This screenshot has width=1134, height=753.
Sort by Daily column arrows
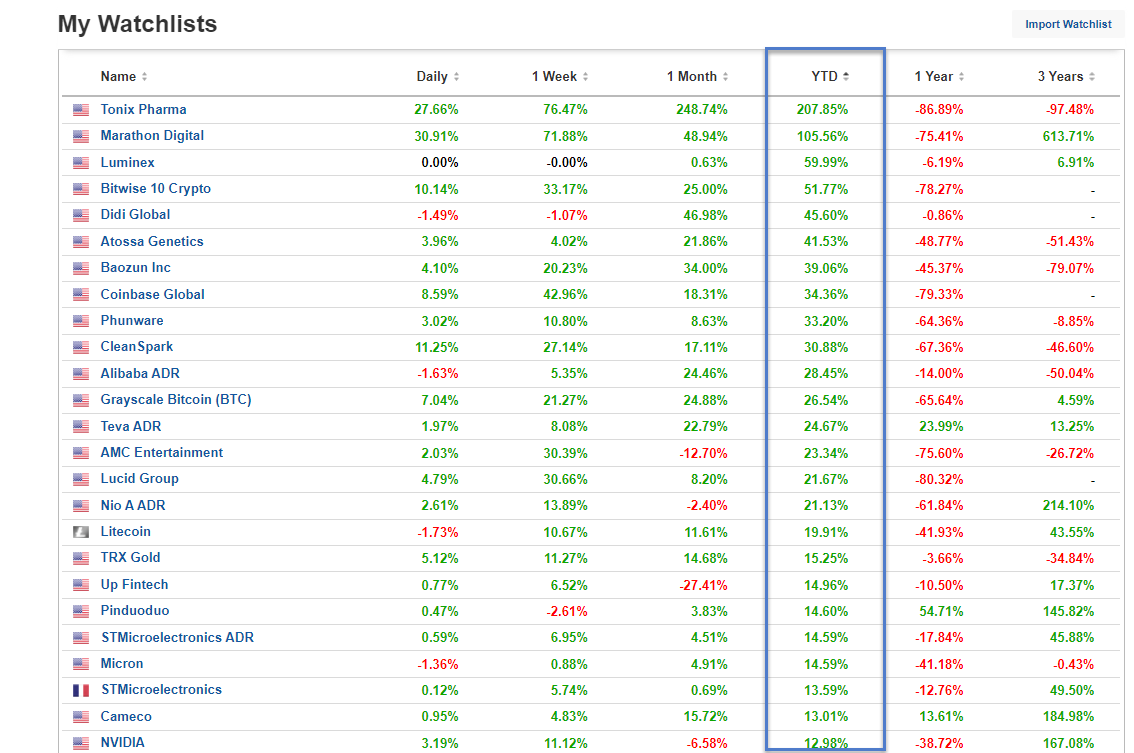click(x=456, y=77)
